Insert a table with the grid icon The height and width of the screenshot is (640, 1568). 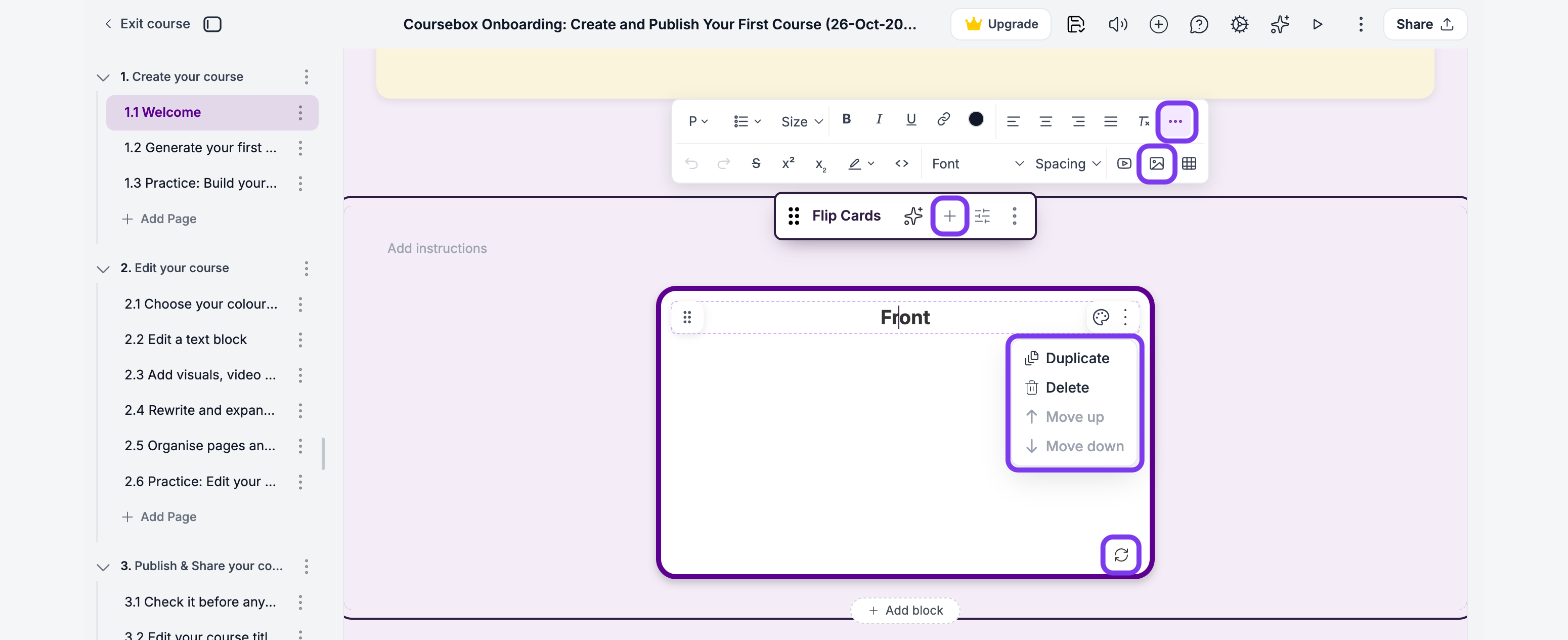pos(1189,164)
